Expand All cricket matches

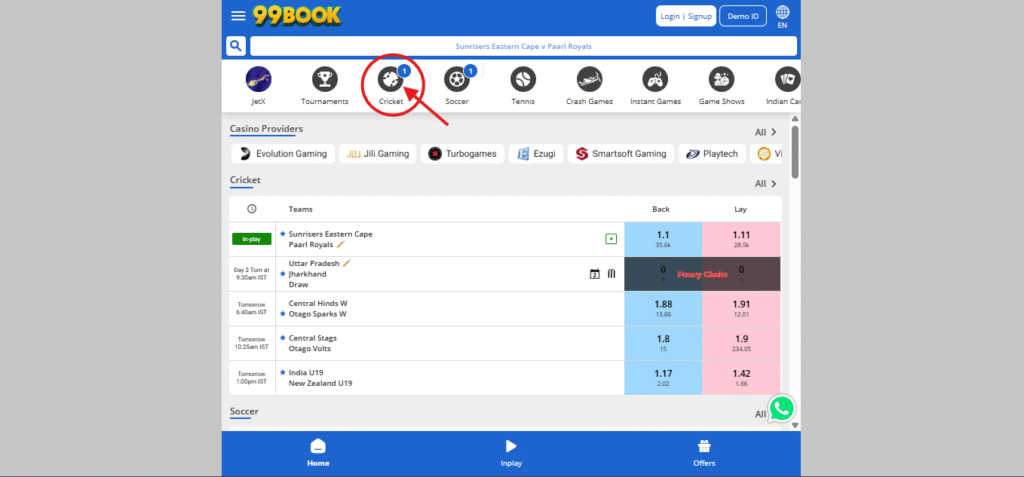tap(766, 184)
